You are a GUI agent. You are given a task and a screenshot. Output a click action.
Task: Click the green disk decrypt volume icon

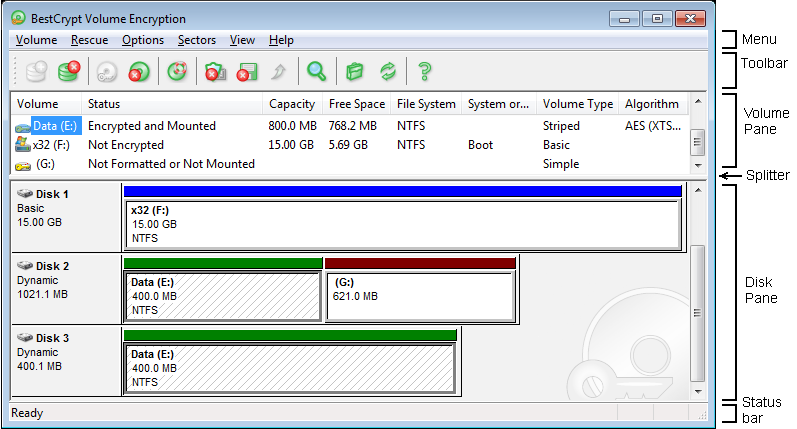point(68,71)
